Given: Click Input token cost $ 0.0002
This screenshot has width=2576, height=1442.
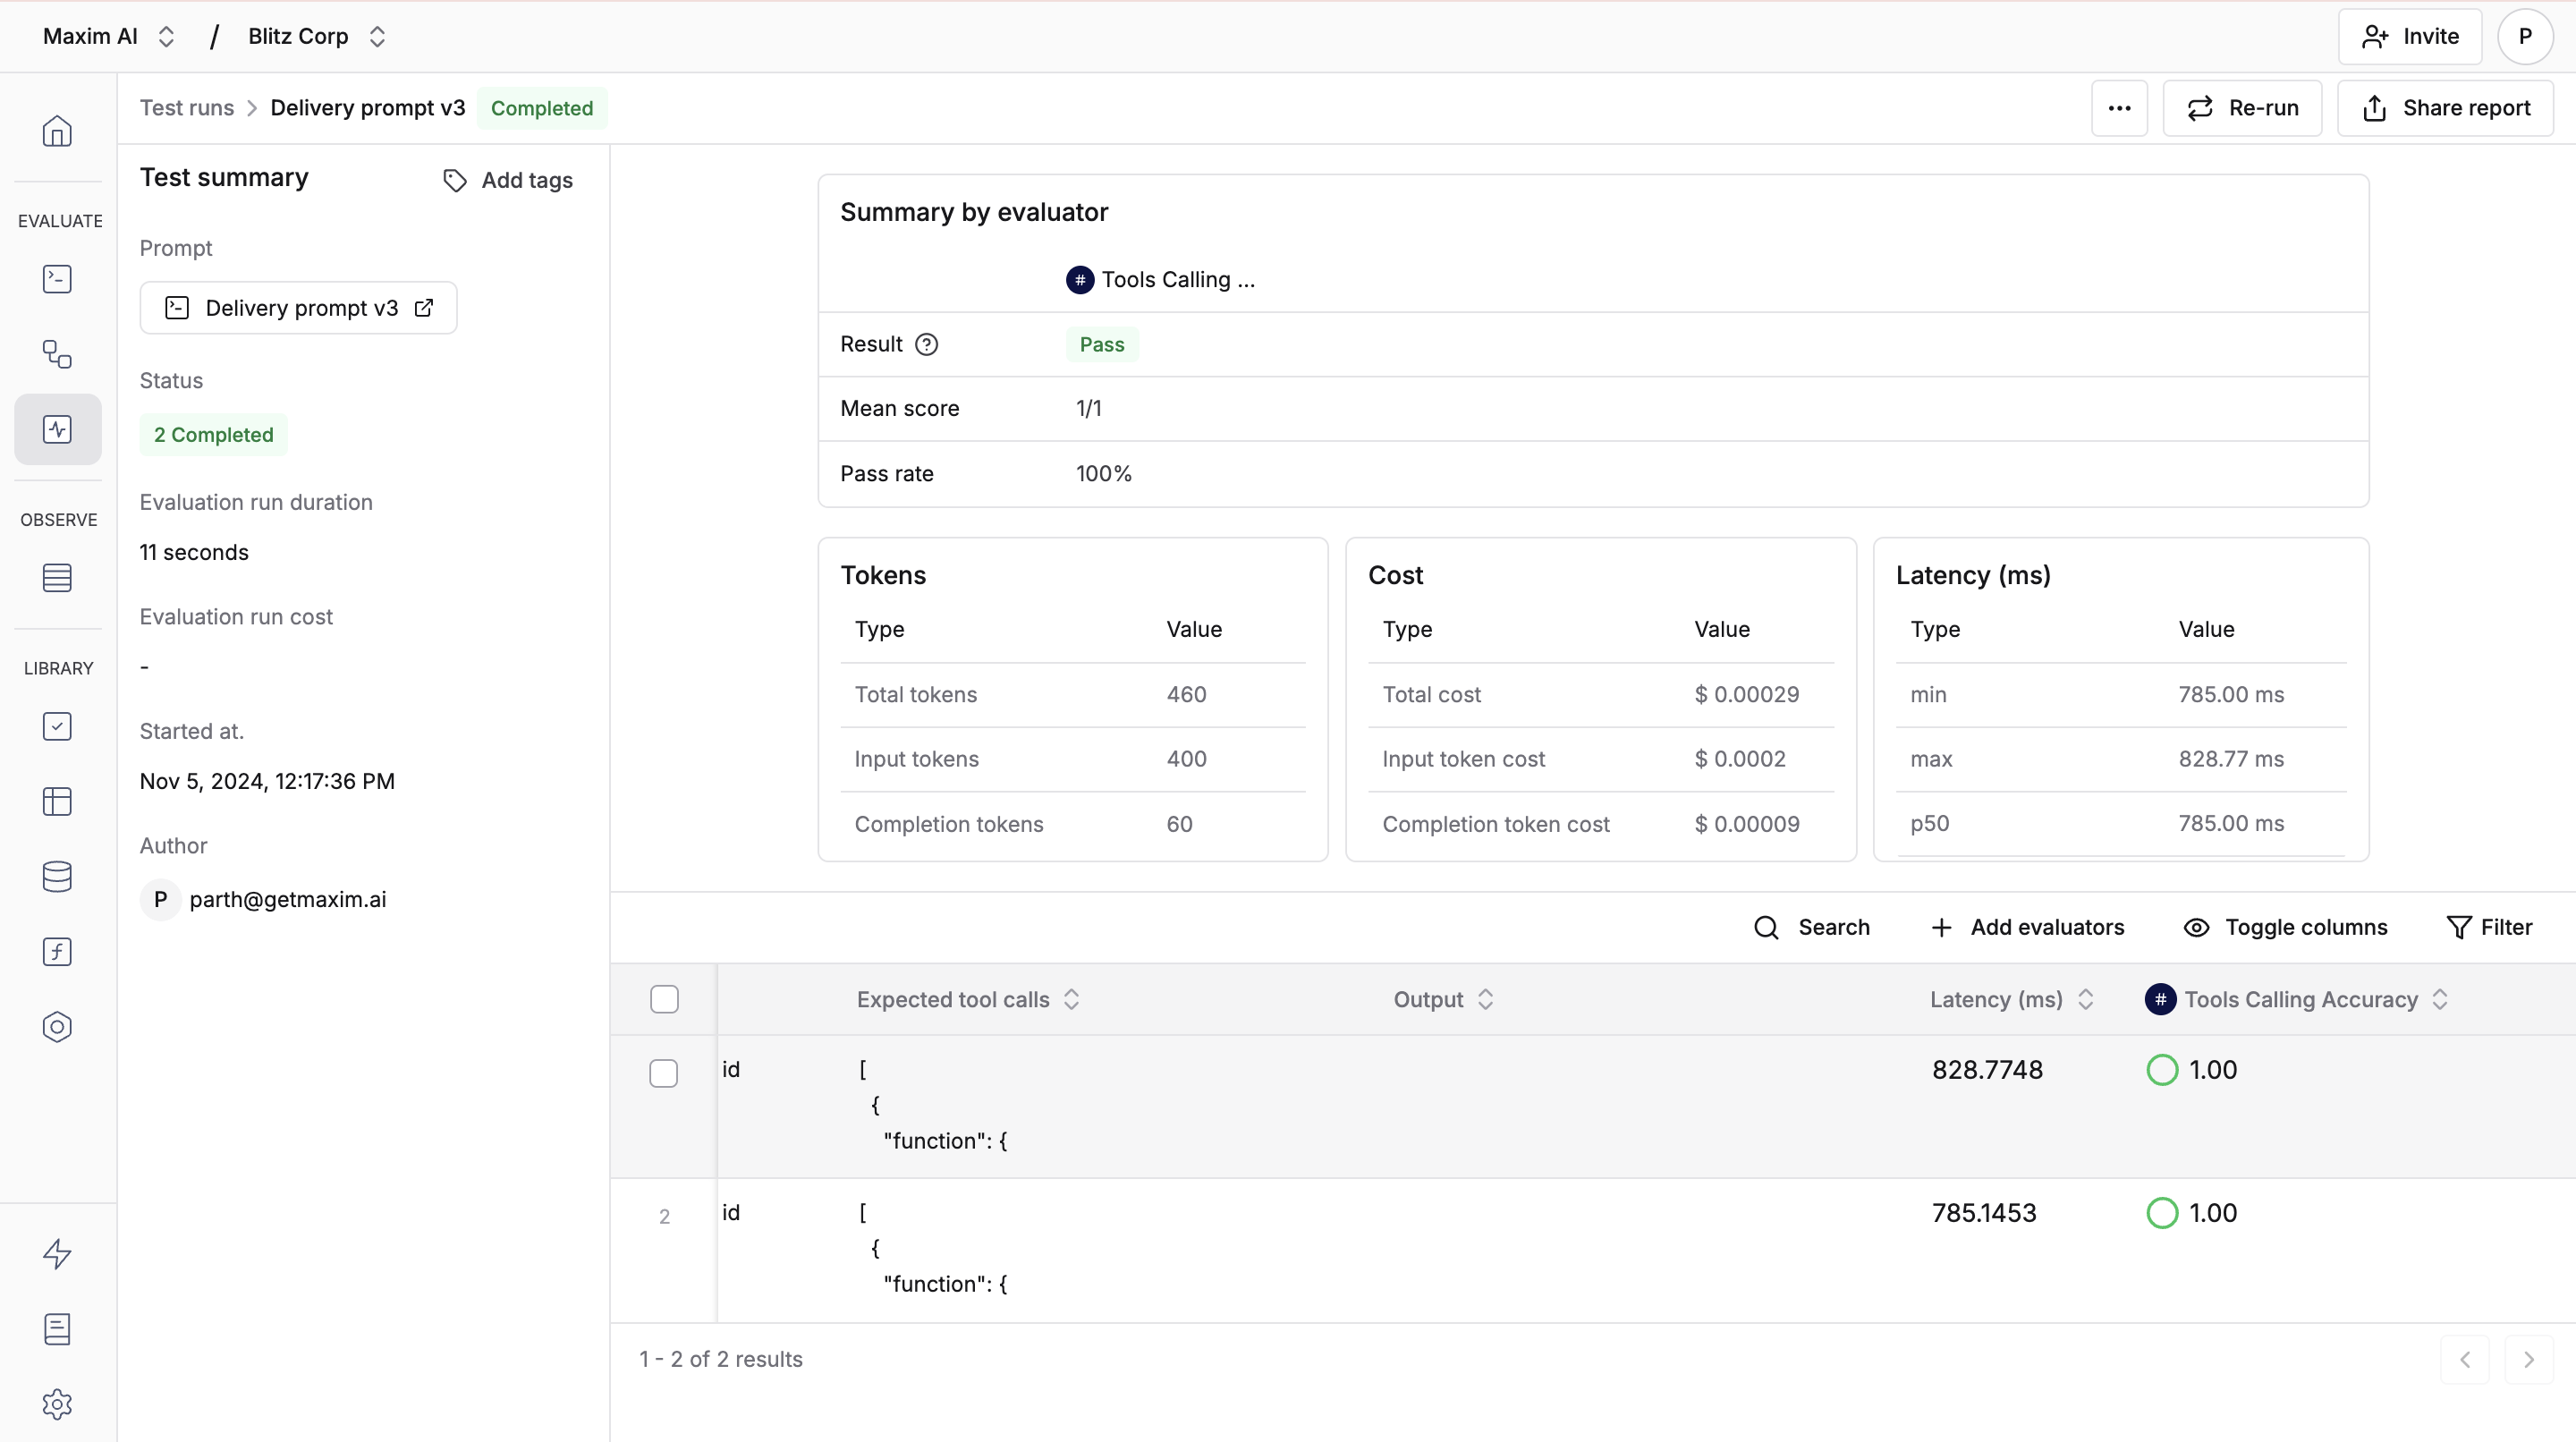Looking at the screenshot, I should pyautogui.click(x=1740, y=759).
